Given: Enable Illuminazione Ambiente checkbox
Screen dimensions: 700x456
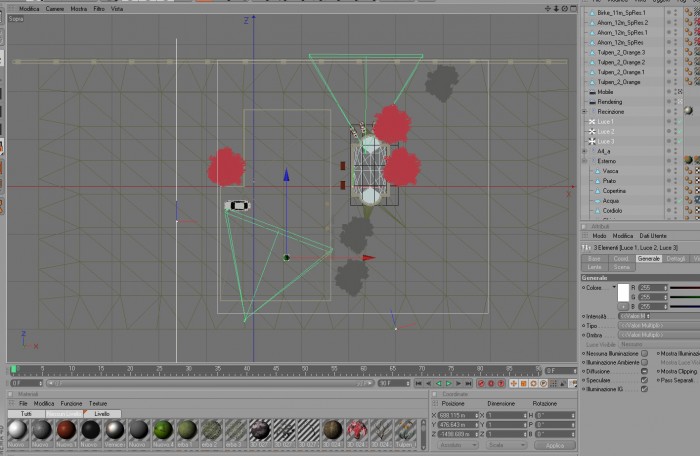Looking at the screenshot, I should pos(644,362).
